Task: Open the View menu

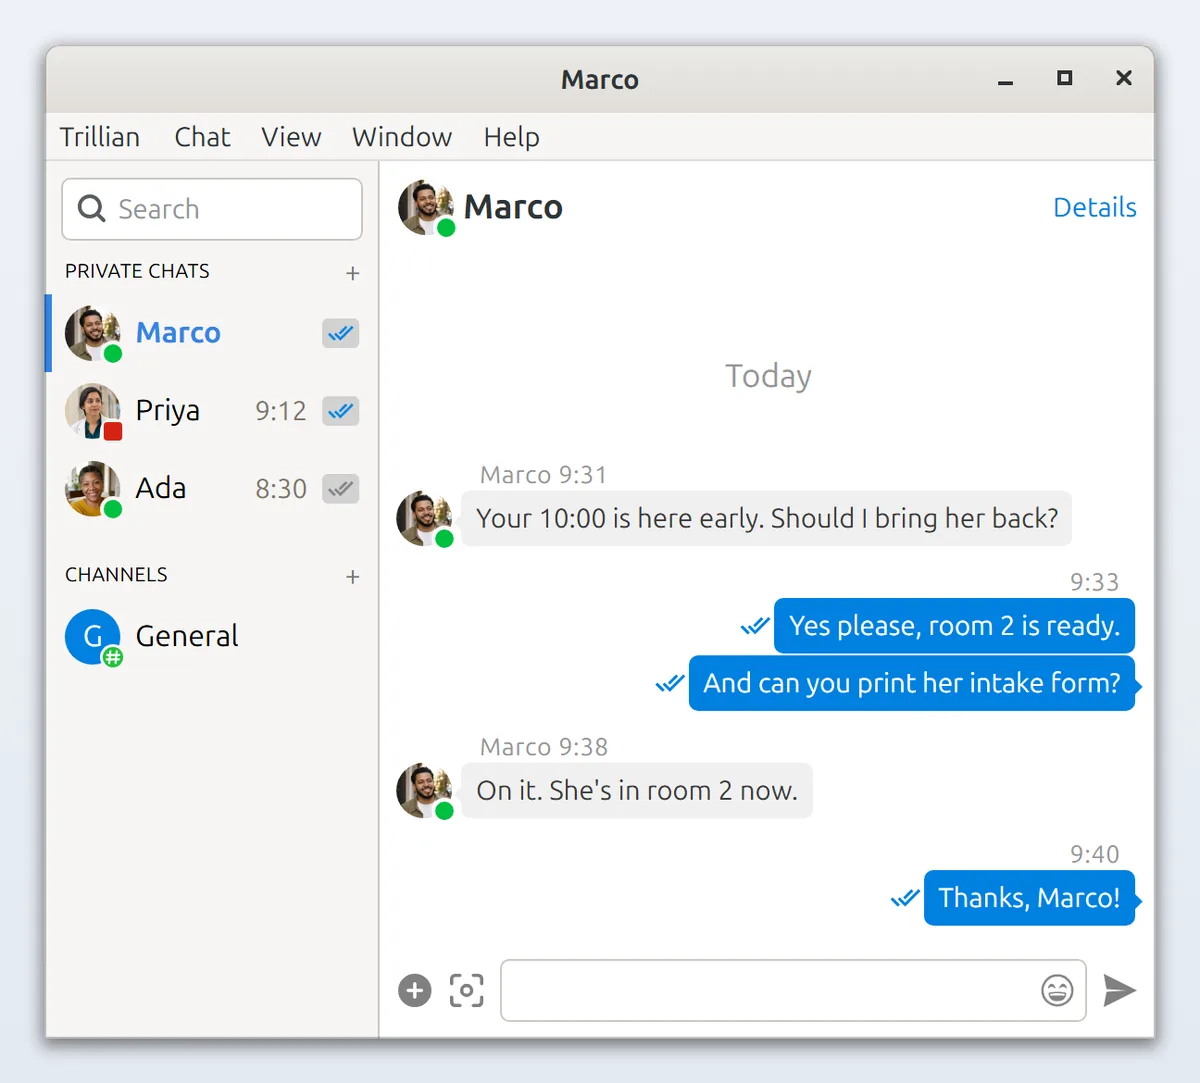Action: [x=291, y=137]
